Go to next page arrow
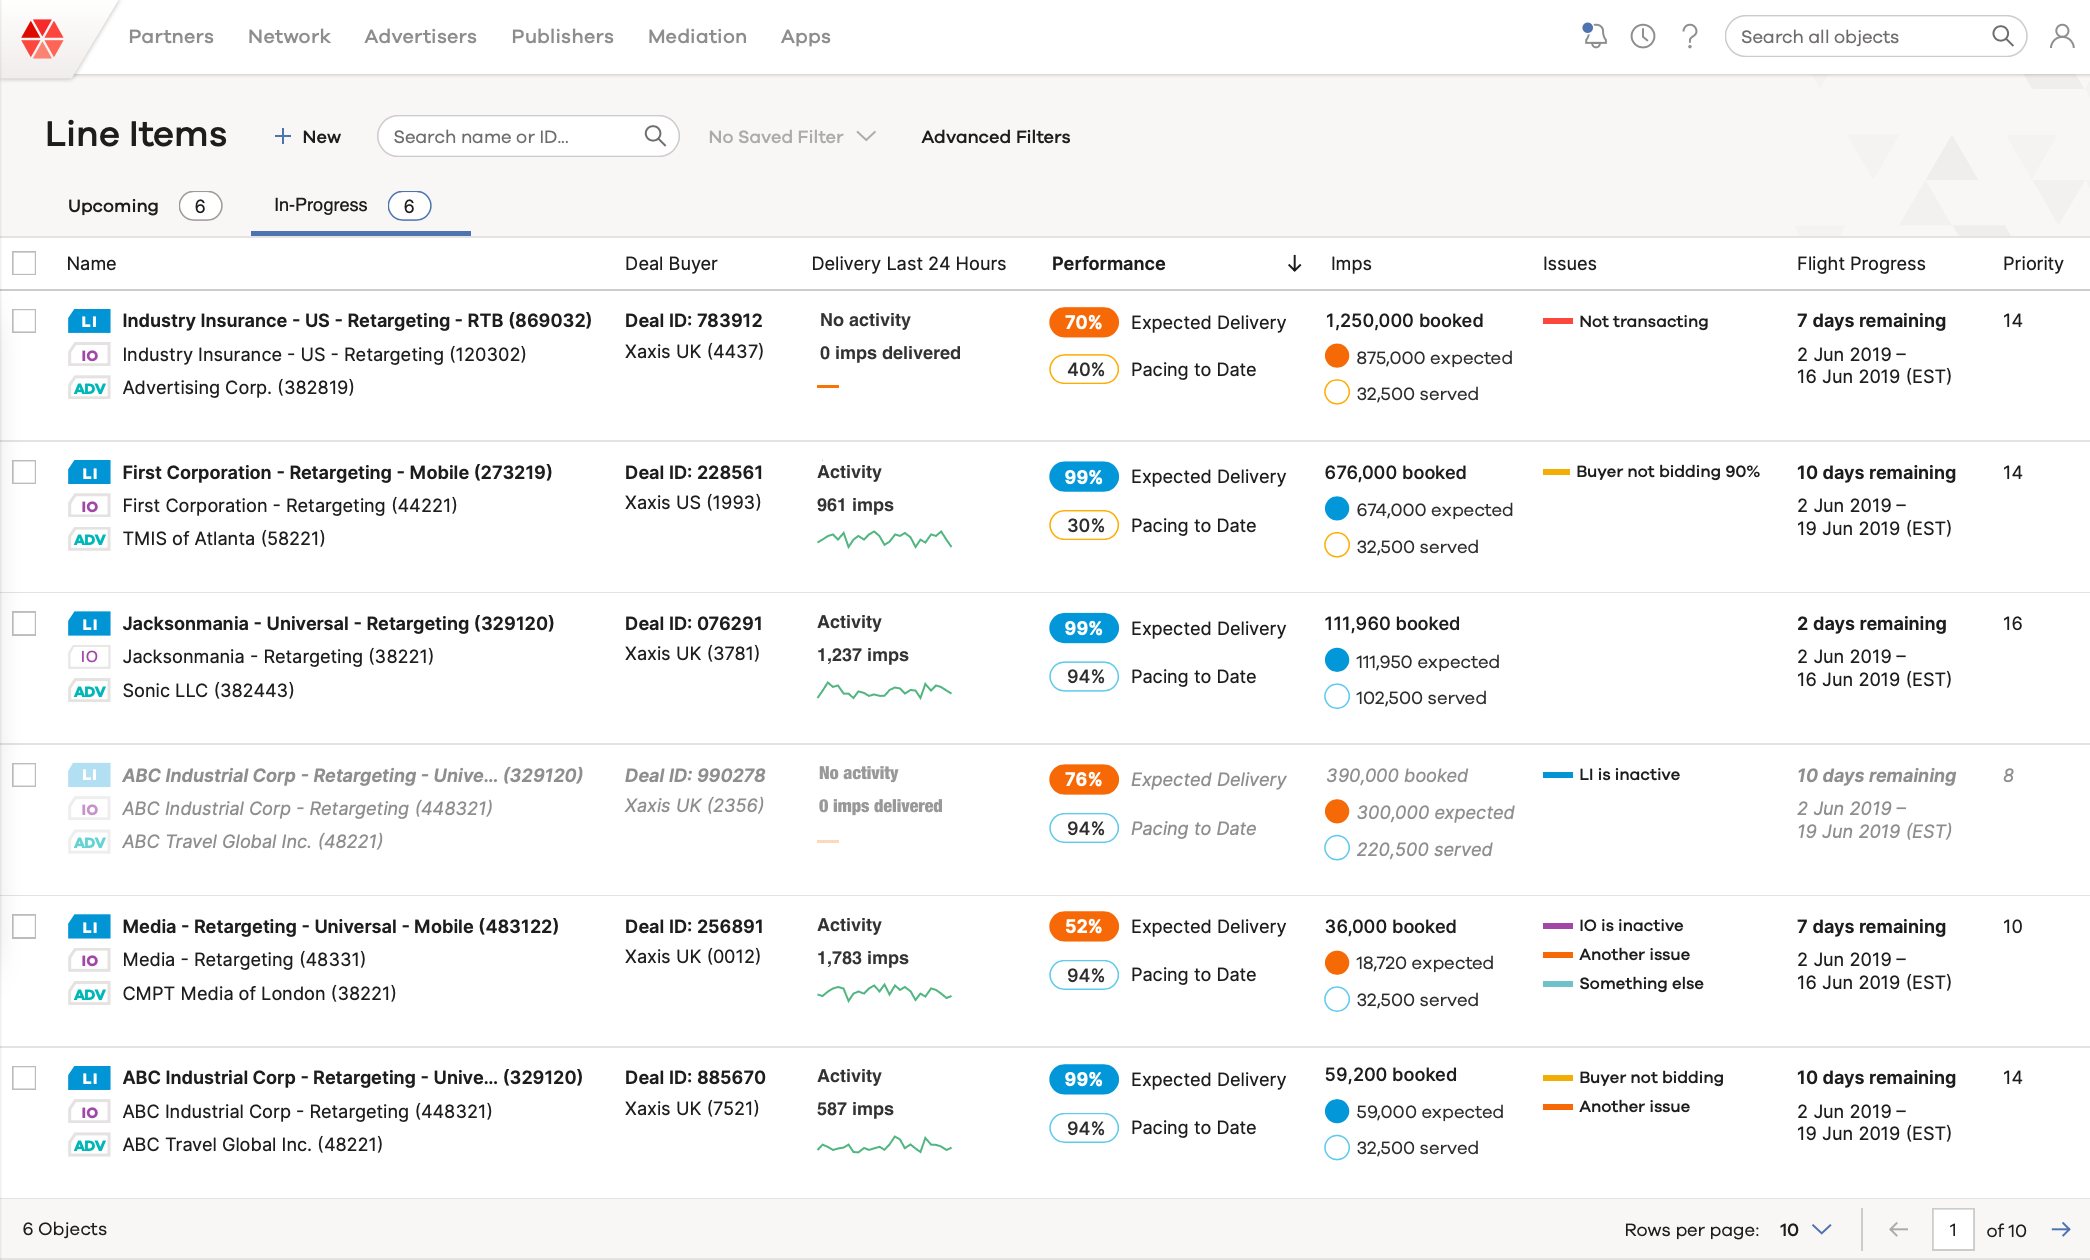Viewport: 2090px width, 1260px height. [x=2061, y=1229]
